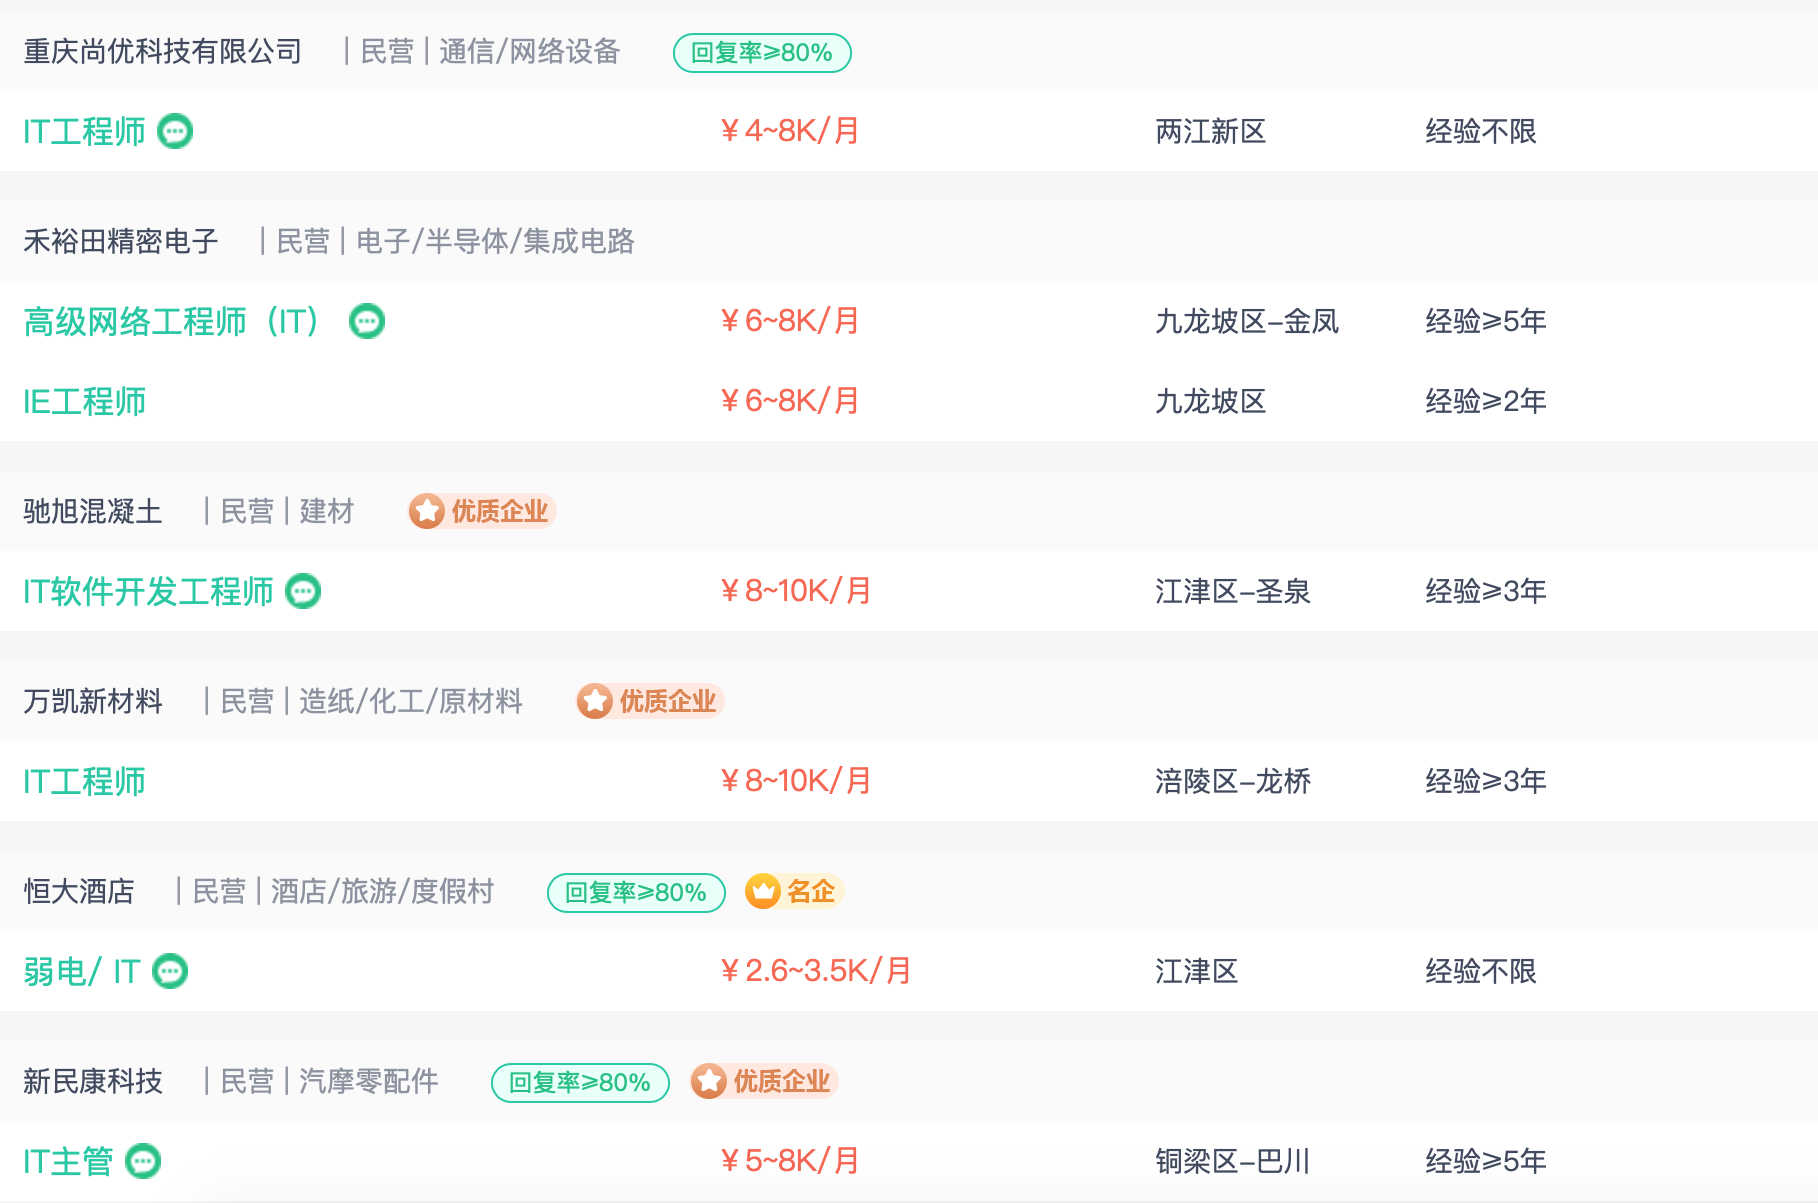Click 回复率≥80% tag next to 恒大酒店
This screenshot has height=1203, width=1818.
[636, 893]
